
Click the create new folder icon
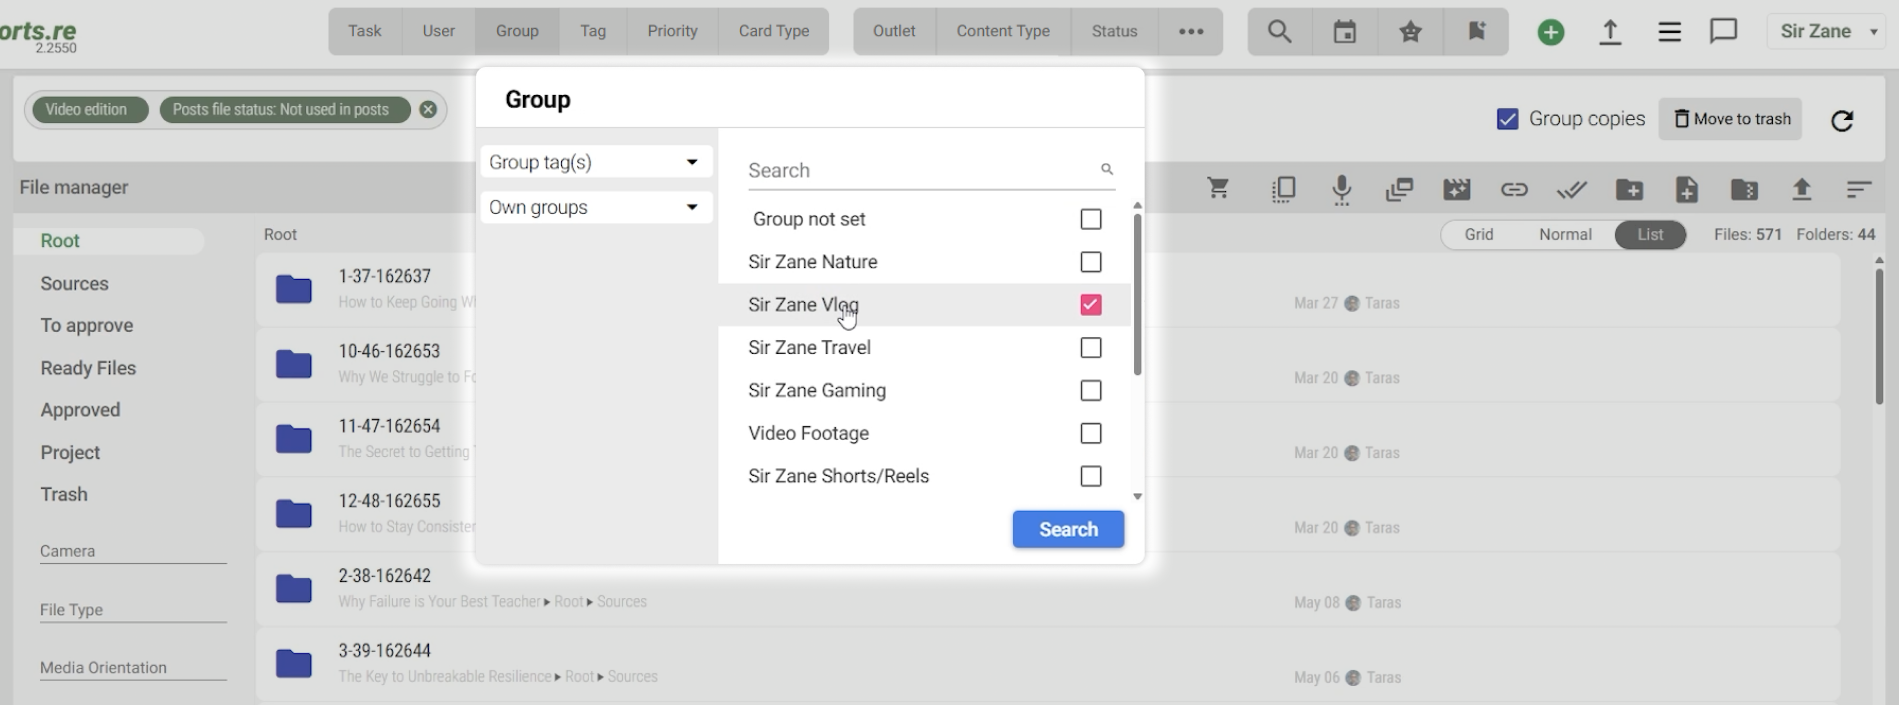click(1629, 189)
